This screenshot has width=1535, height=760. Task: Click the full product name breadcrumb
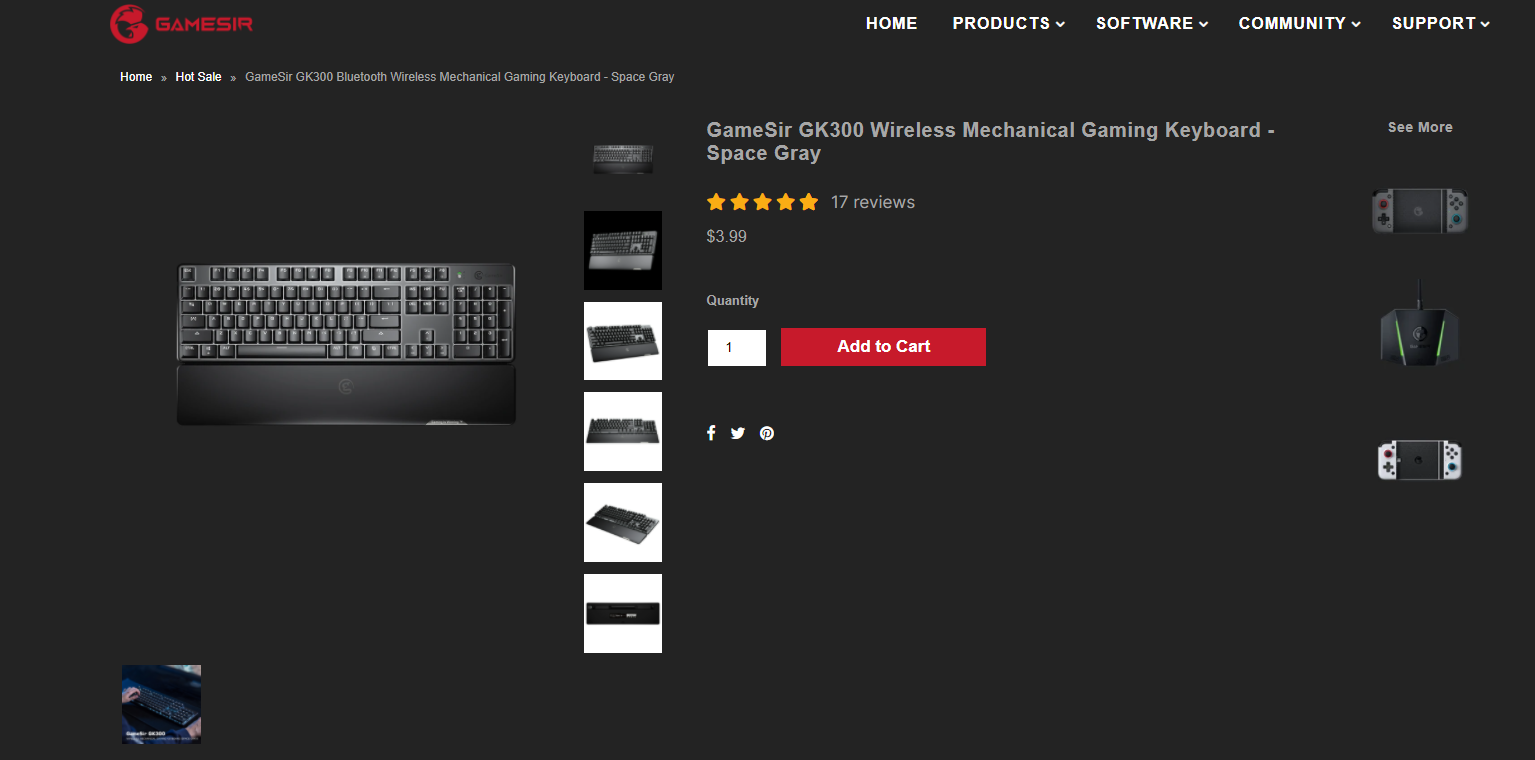click(x=460, y=77)
